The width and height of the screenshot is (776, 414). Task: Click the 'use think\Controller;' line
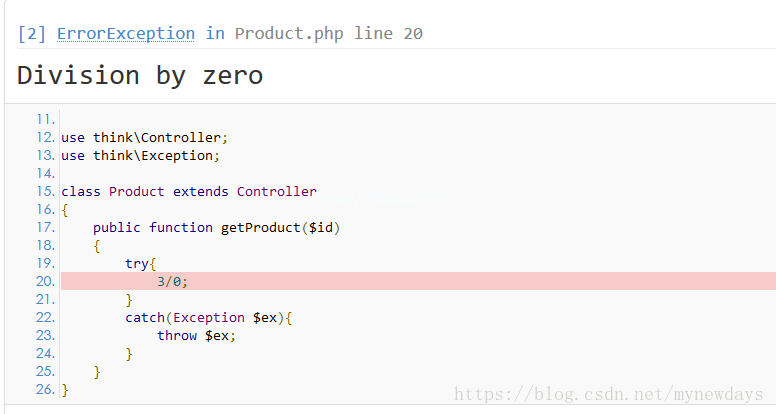[x=144, y=137]
